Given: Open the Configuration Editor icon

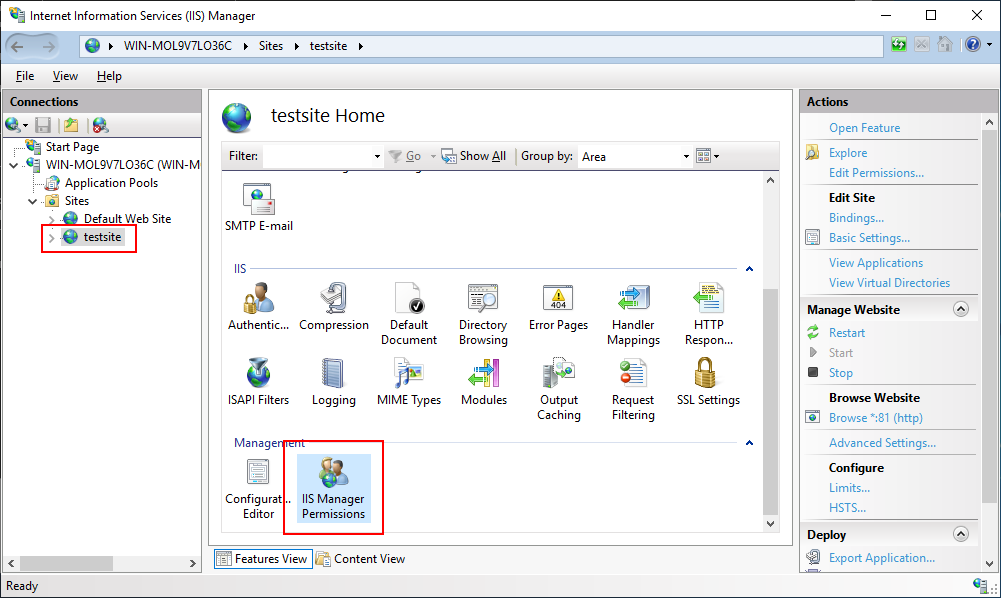Looking at the screenshot, I should click(258, 488).
